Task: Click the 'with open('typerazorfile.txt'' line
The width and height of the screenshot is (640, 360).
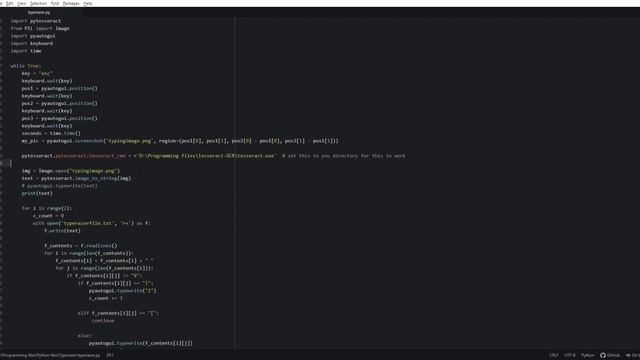Action: [x=92, y=223]
